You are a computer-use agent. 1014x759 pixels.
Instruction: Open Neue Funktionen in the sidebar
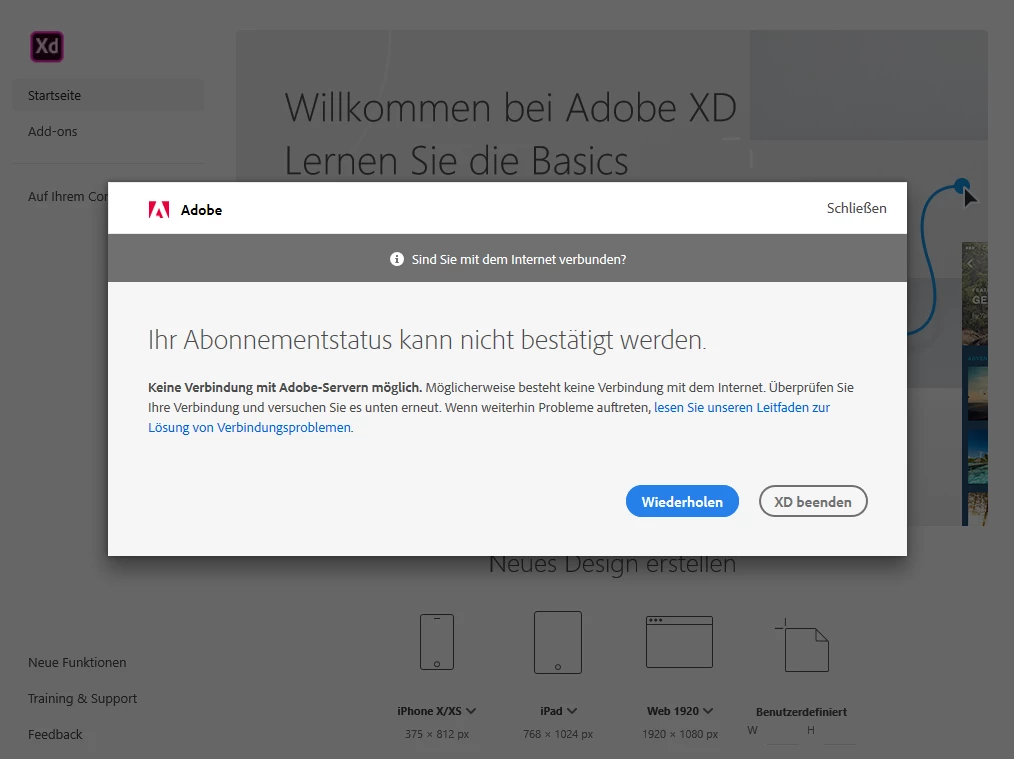(x=77, y=662)
